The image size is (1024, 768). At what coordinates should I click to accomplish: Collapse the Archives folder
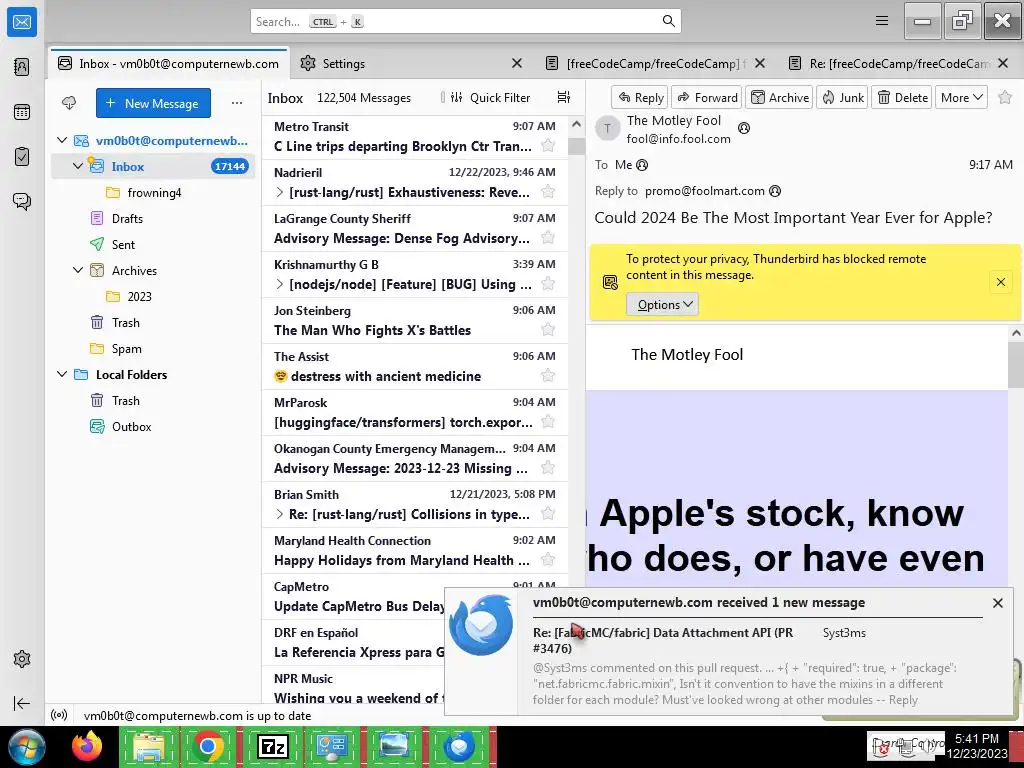click(x=78, y=270)
